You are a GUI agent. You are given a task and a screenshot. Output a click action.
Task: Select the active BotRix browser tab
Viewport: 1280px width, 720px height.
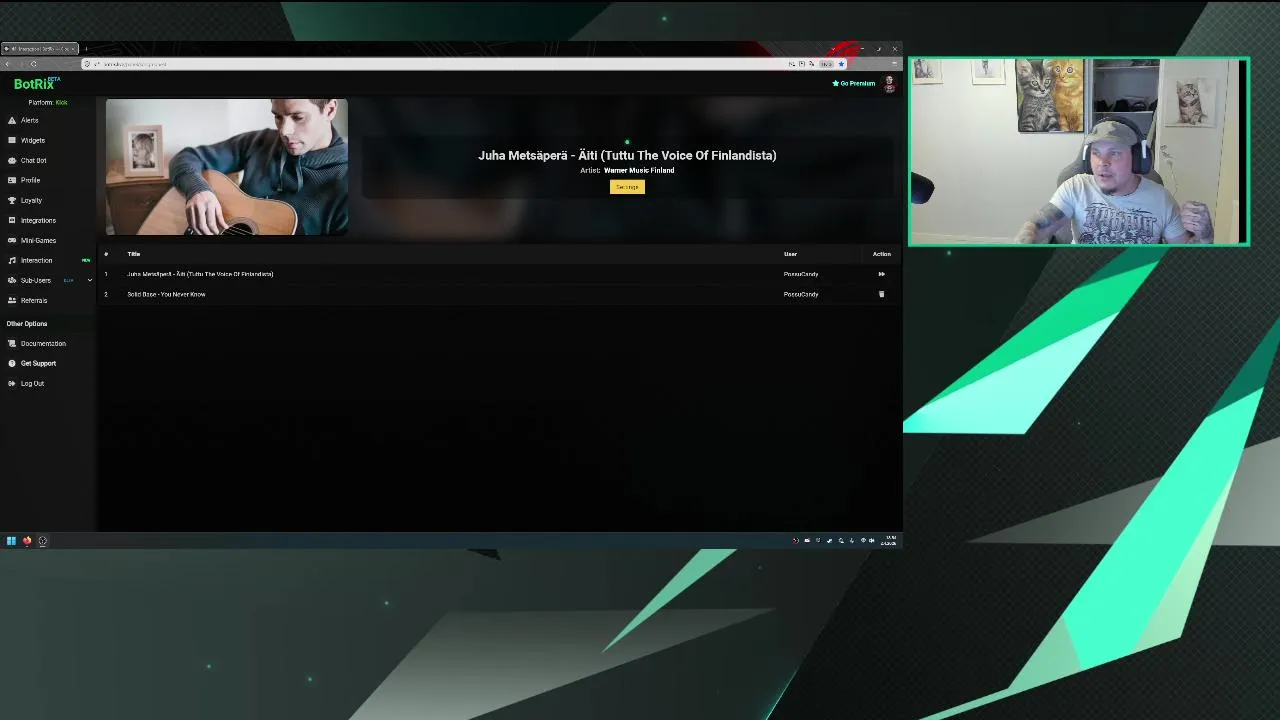coord(39,49)
